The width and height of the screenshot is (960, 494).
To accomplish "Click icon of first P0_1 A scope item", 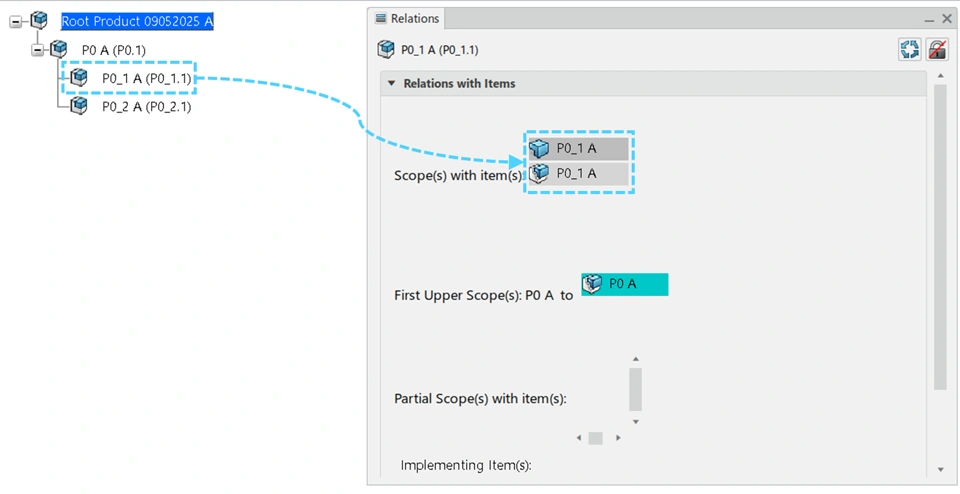I will [540, 149].
